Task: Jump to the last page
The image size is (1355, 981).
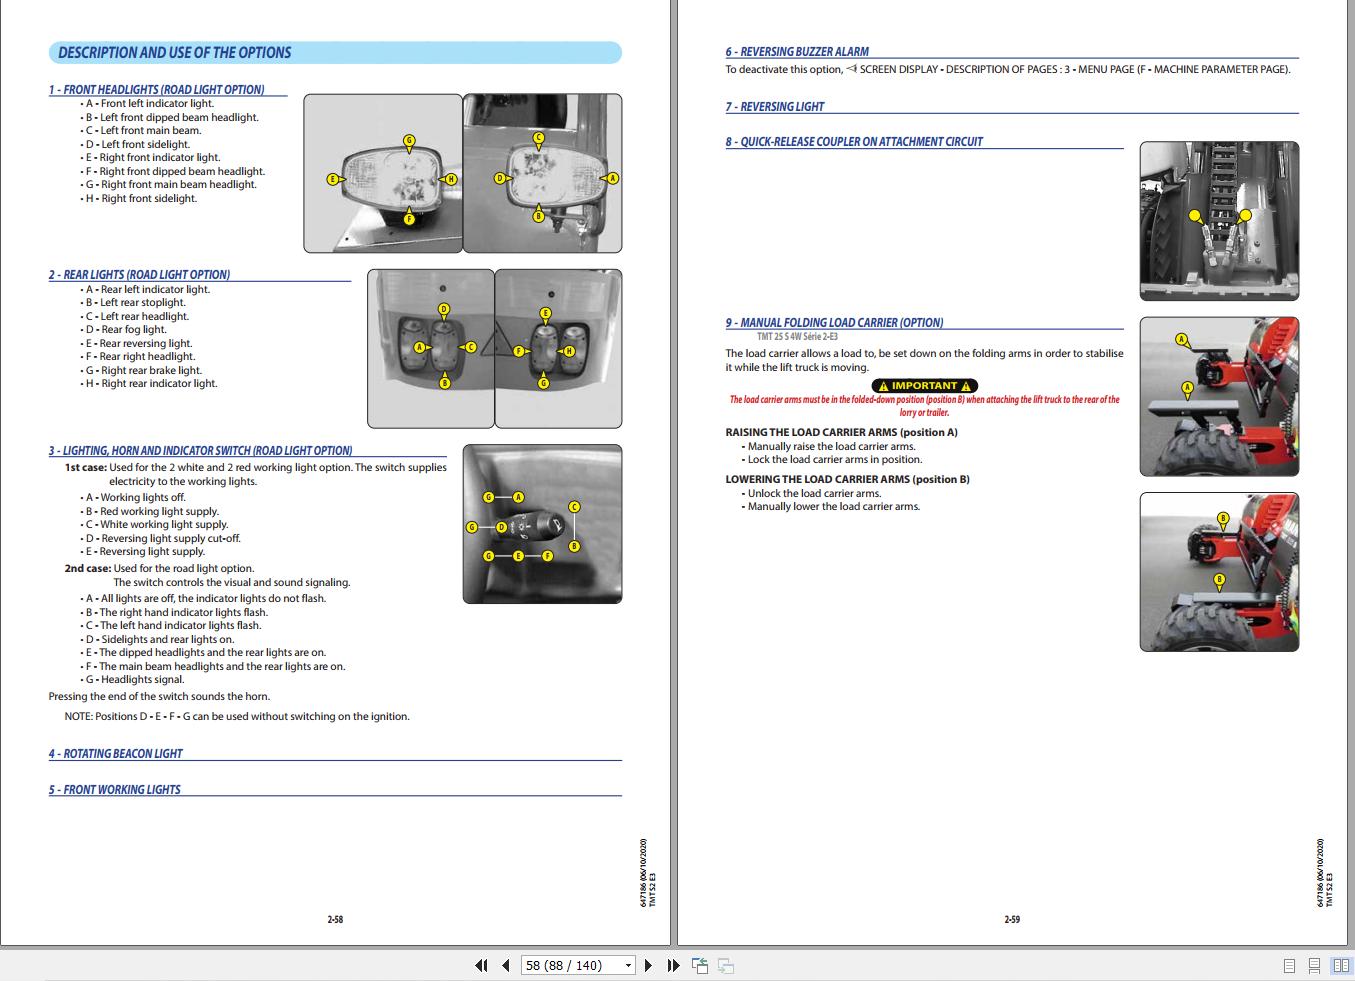Action: pos(673,965)
